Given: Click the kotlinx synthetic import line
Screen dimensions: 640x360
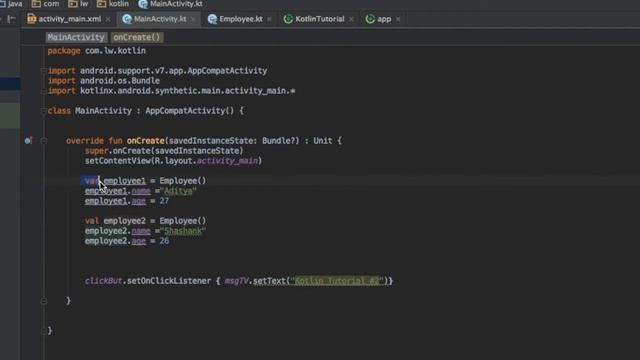Looking at the screenshot, I should (171, 91).
